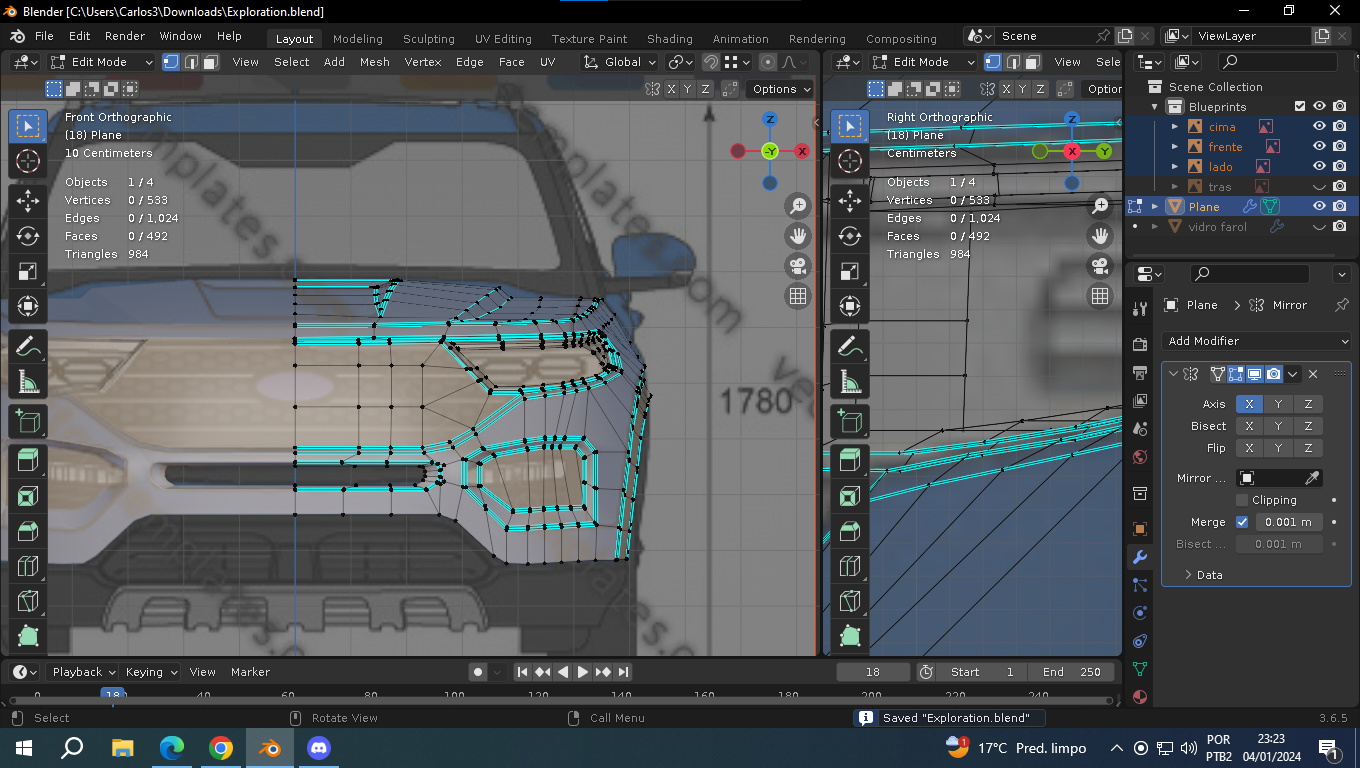Activate the Measure tool
This screenshot has width=1360, height=768.
click(x=28, y=381)
